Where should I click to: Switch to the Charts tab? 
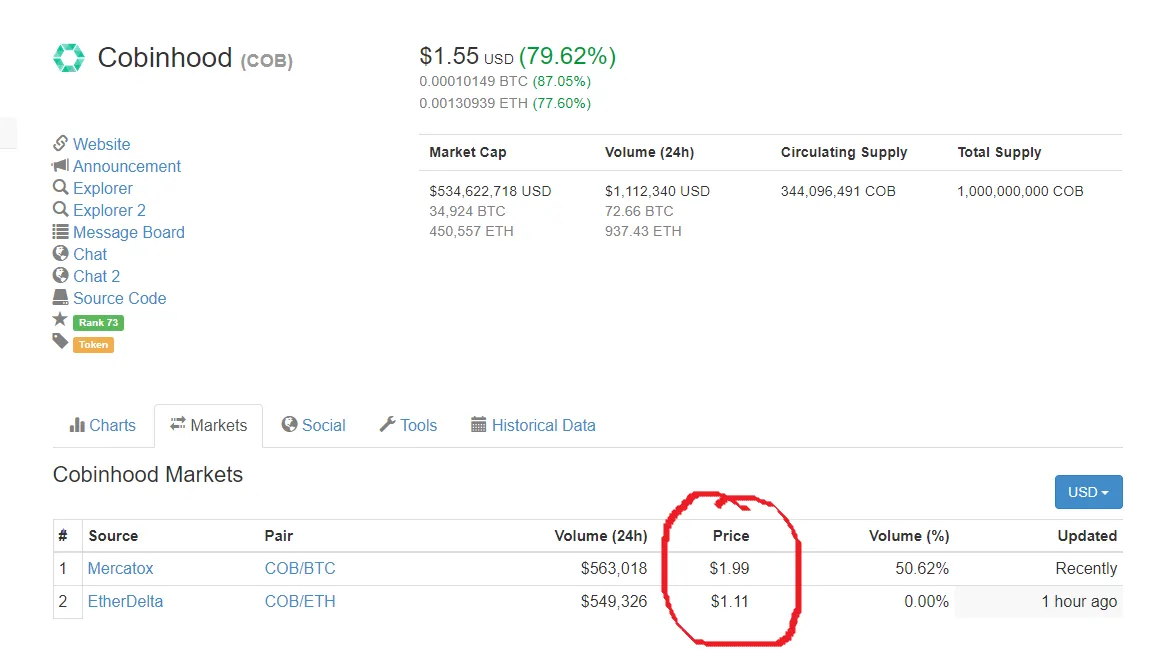click(x=103, y=425)
